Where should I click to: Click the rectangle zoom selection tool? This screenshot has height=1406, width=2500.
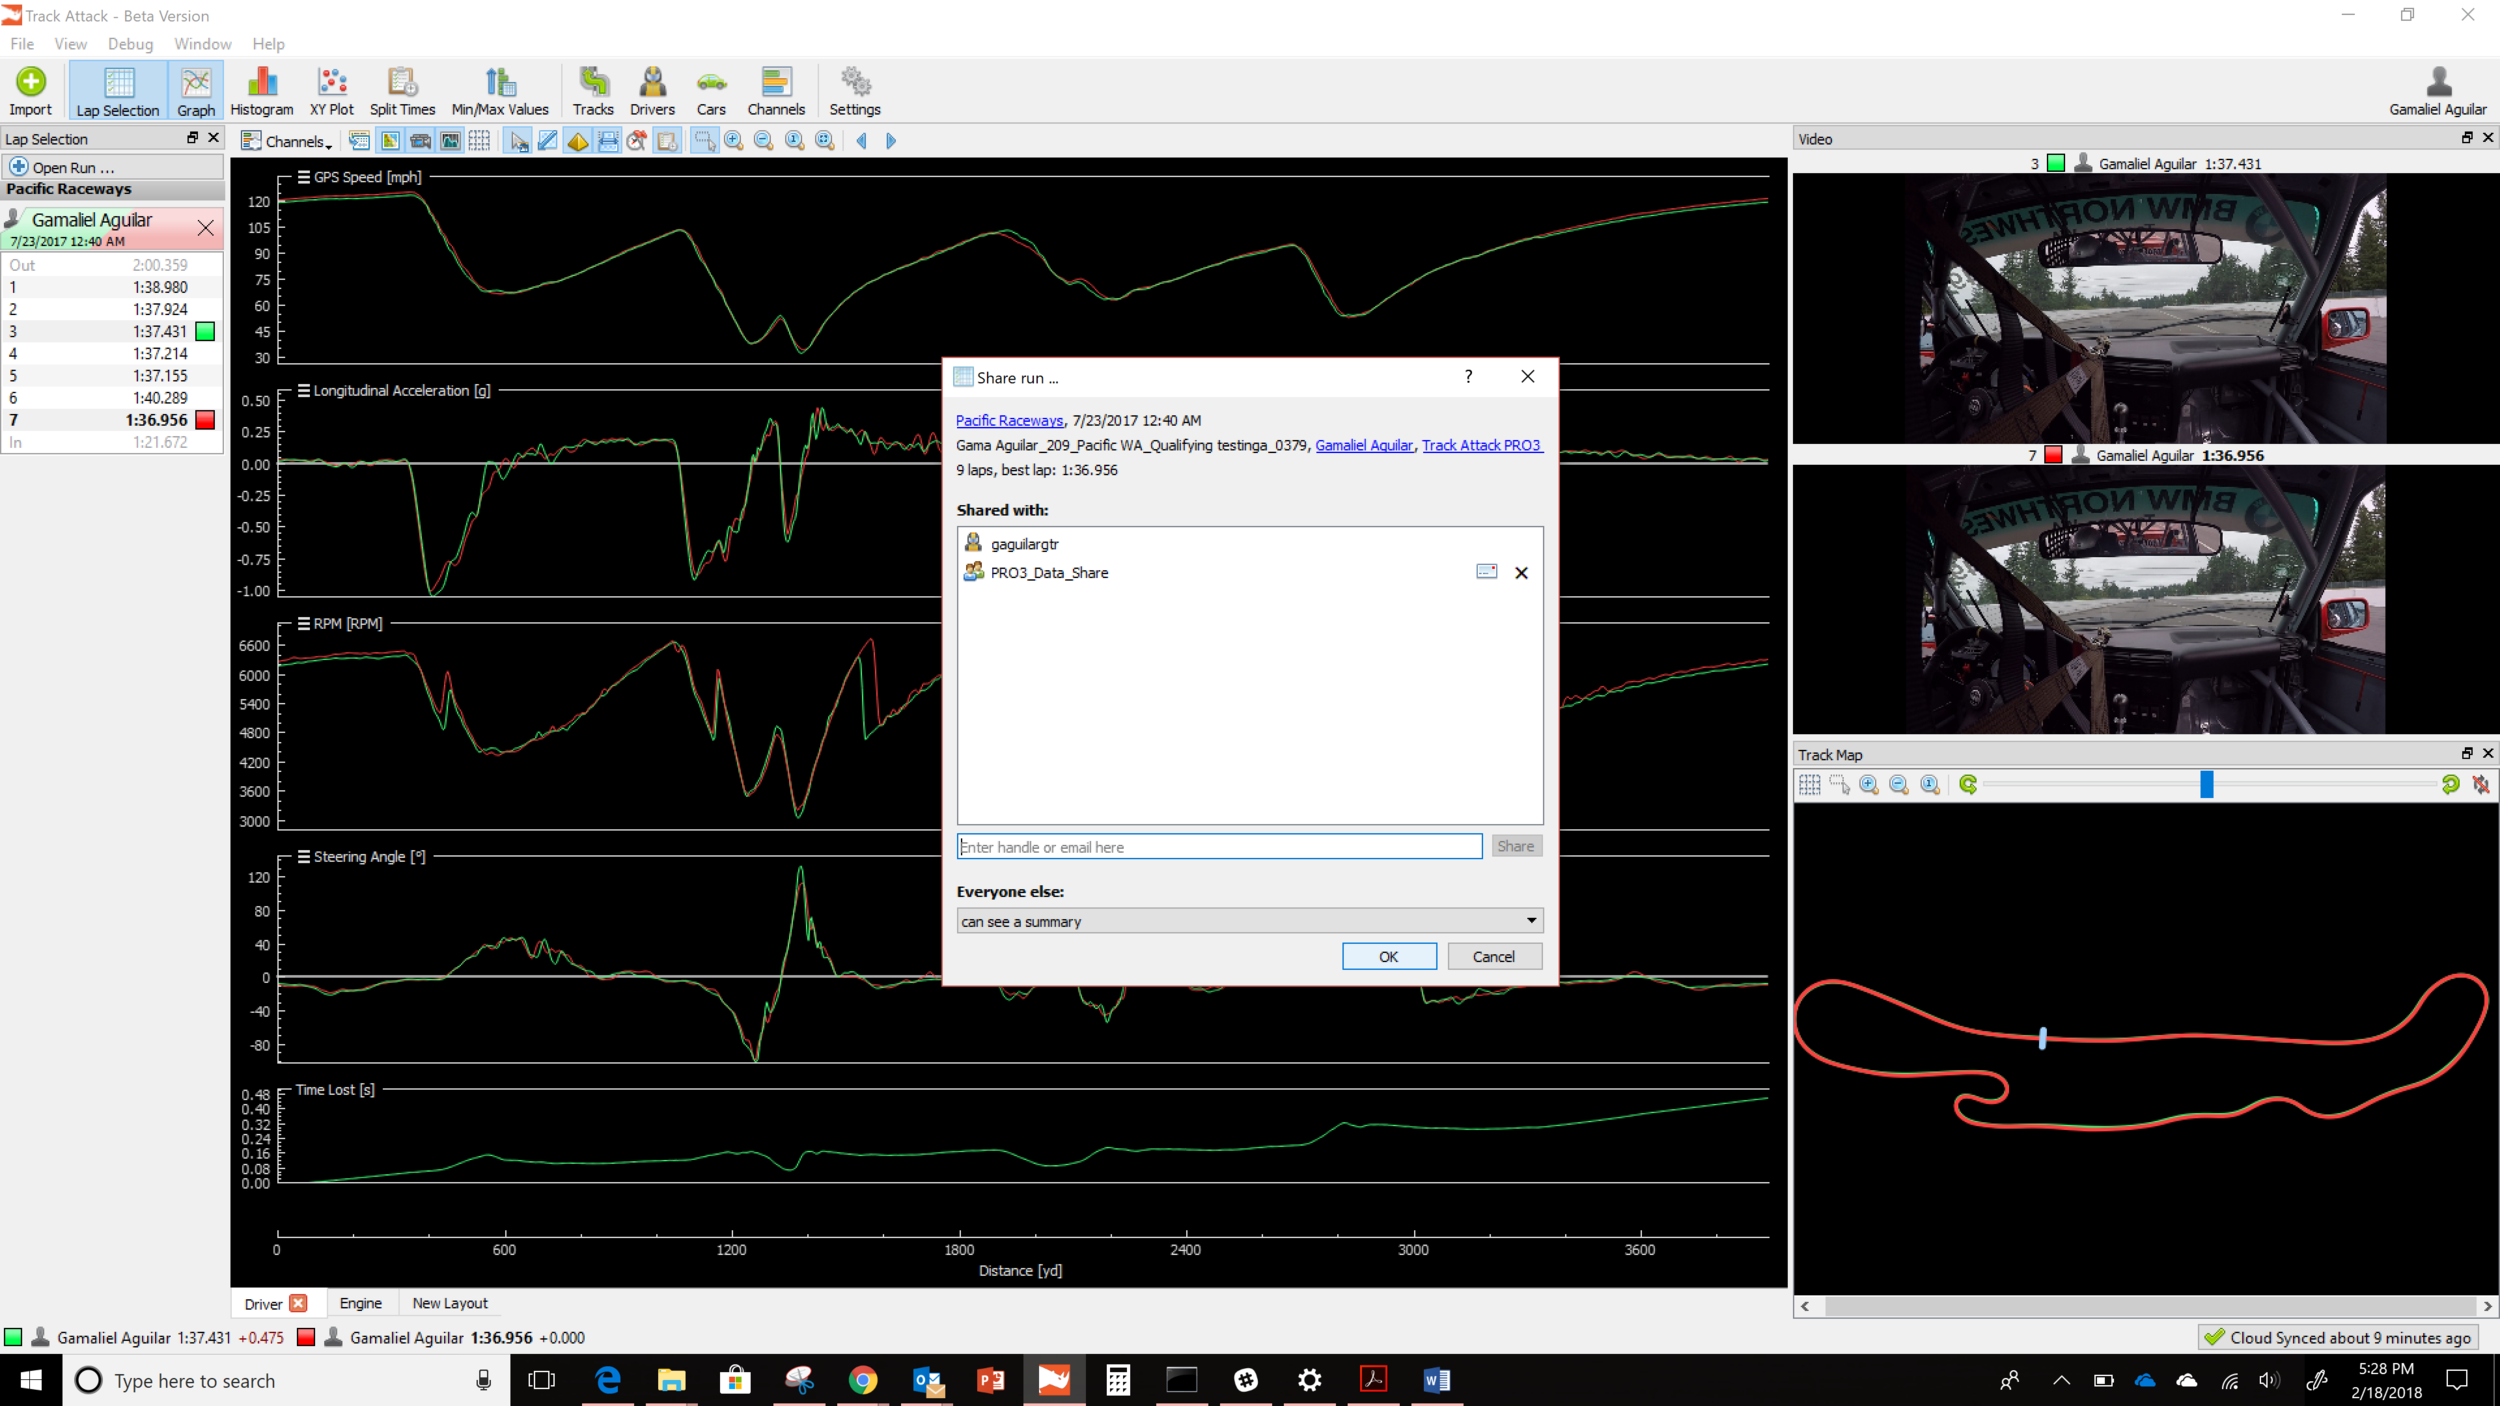point(705,141)
